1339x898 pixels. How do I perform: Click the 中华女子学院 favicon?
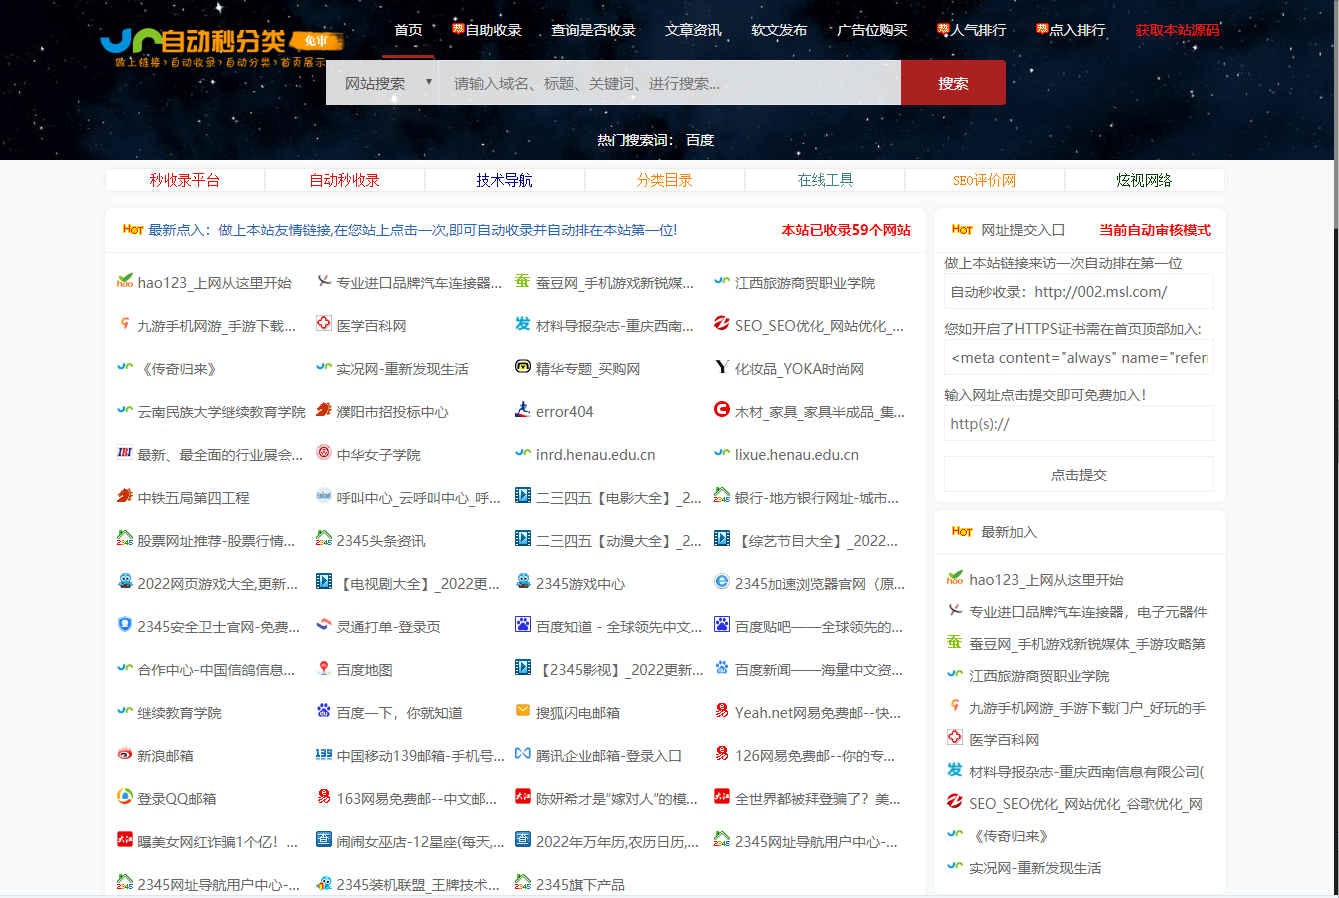[324, 454]
